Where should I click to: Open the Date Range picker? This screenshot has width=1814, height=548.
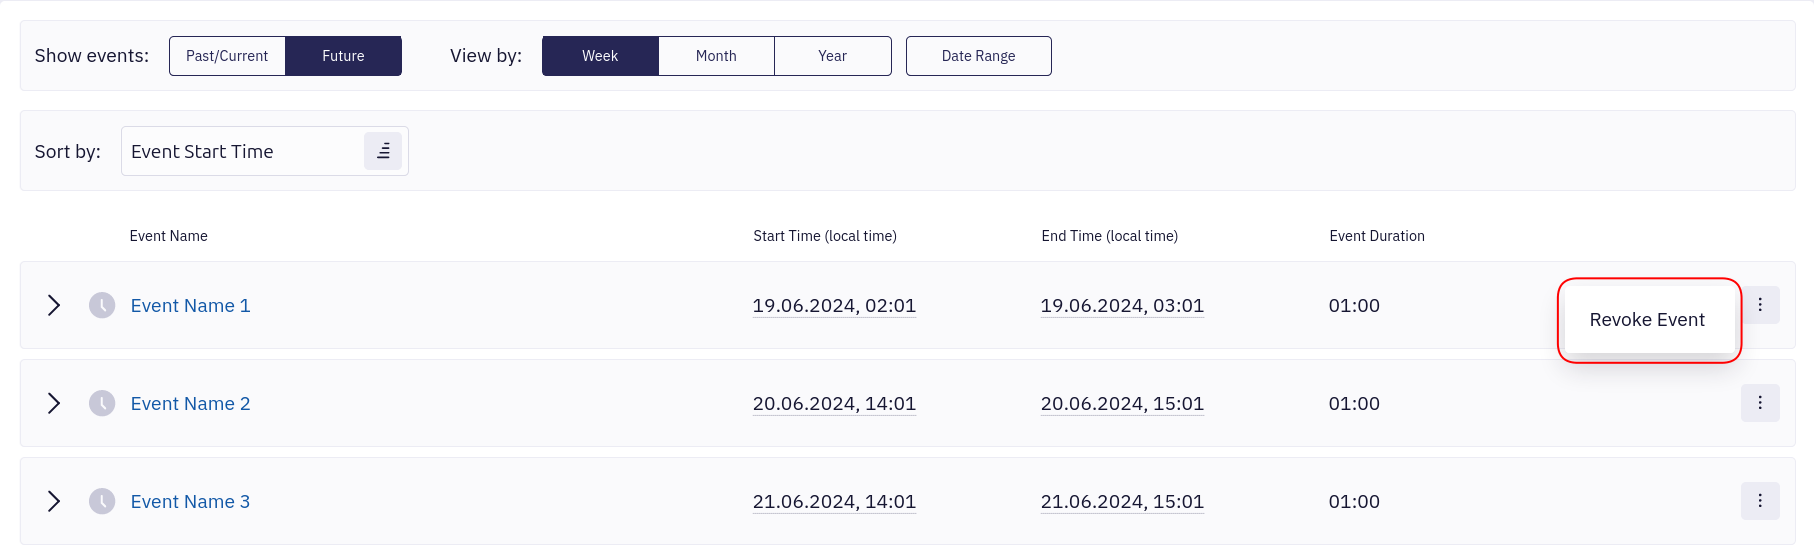pos(978,56)
